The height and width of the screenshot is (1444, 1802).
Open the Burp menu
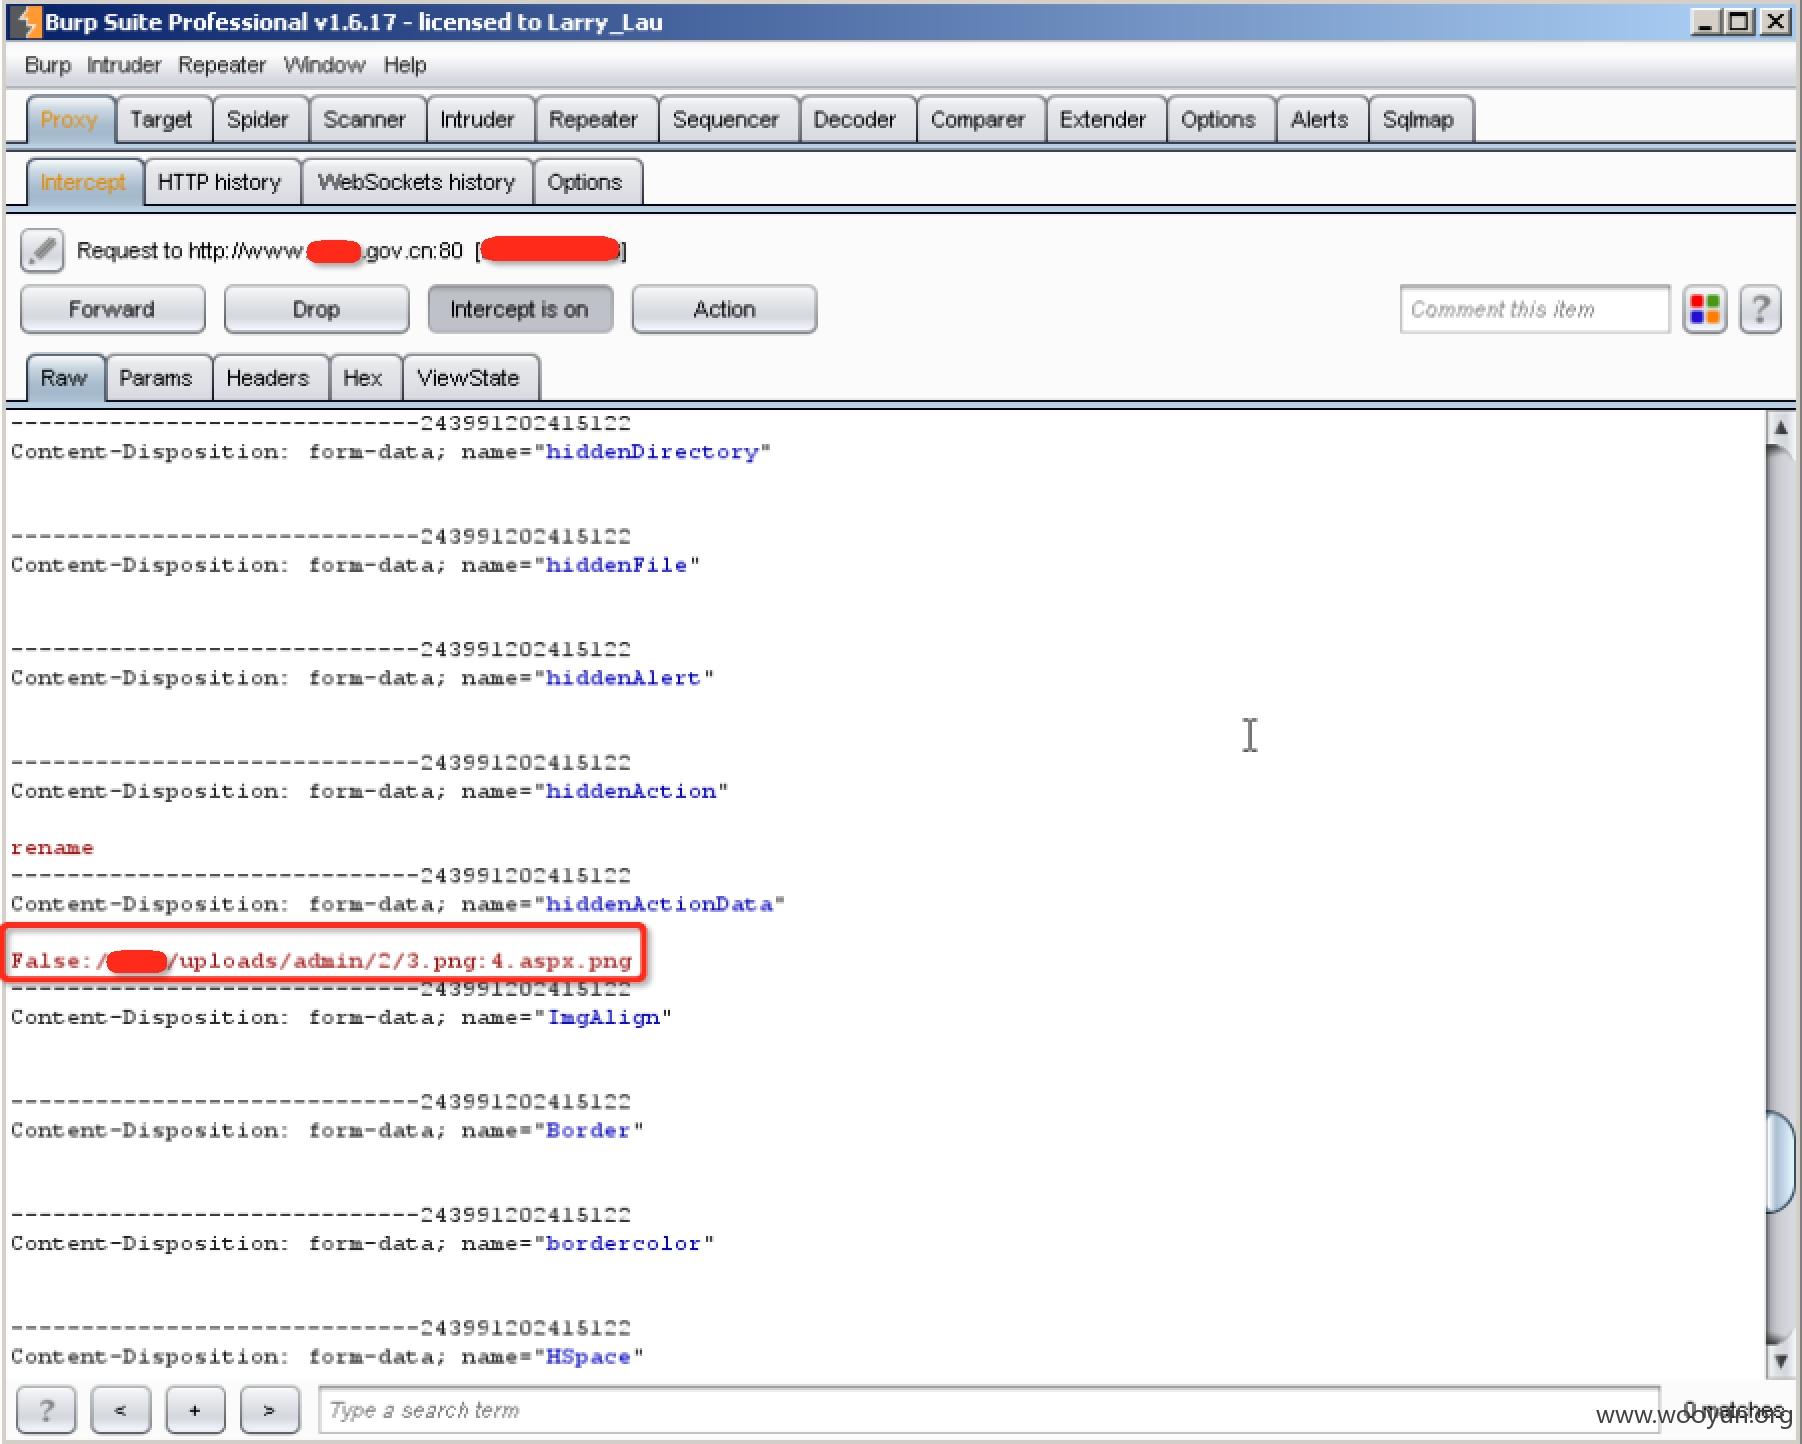click(x=48, y=65)
